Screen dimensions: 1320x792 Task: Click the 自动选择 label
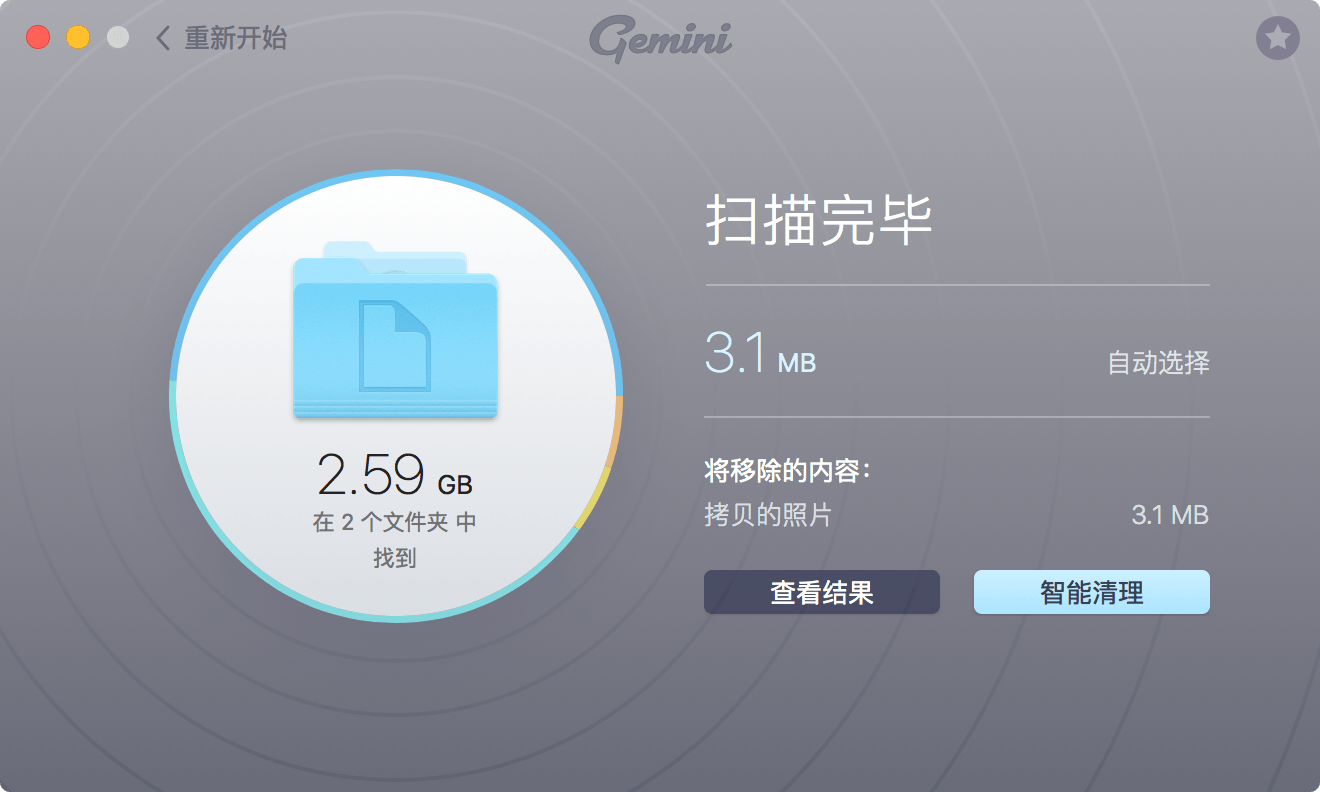(x=1158, y=362)
